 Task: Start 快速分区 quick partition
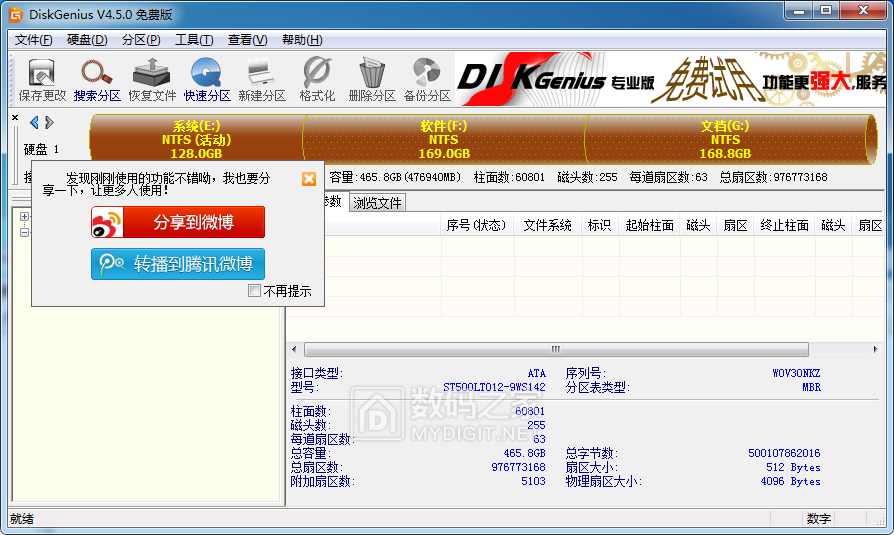pos(206,80)
